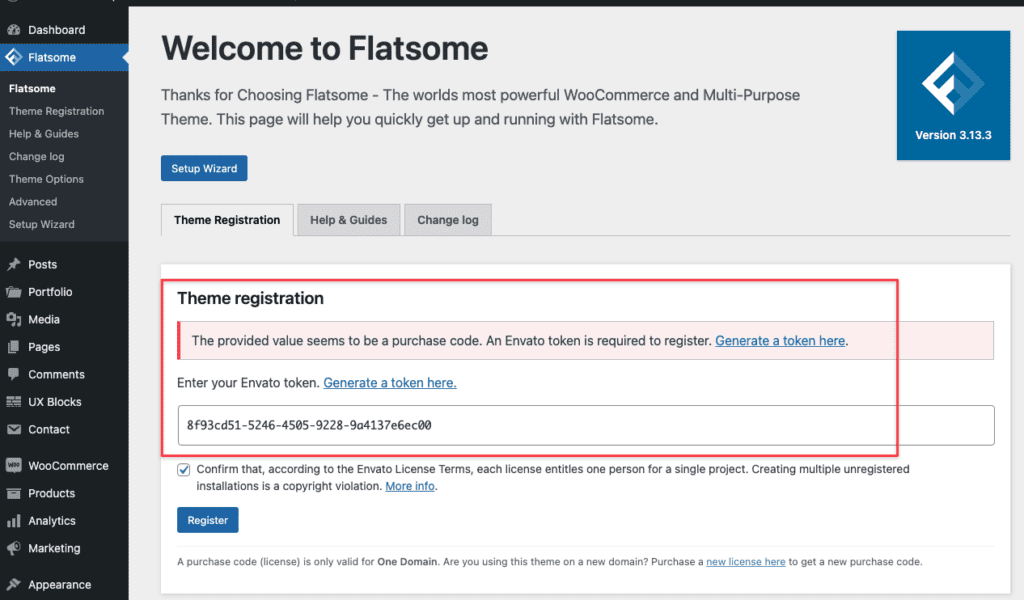Open Theme Options in the sidebar submenu
The height and width of the screenshot is (600, 1024).
pyautogui.click(x=46, y=179)
